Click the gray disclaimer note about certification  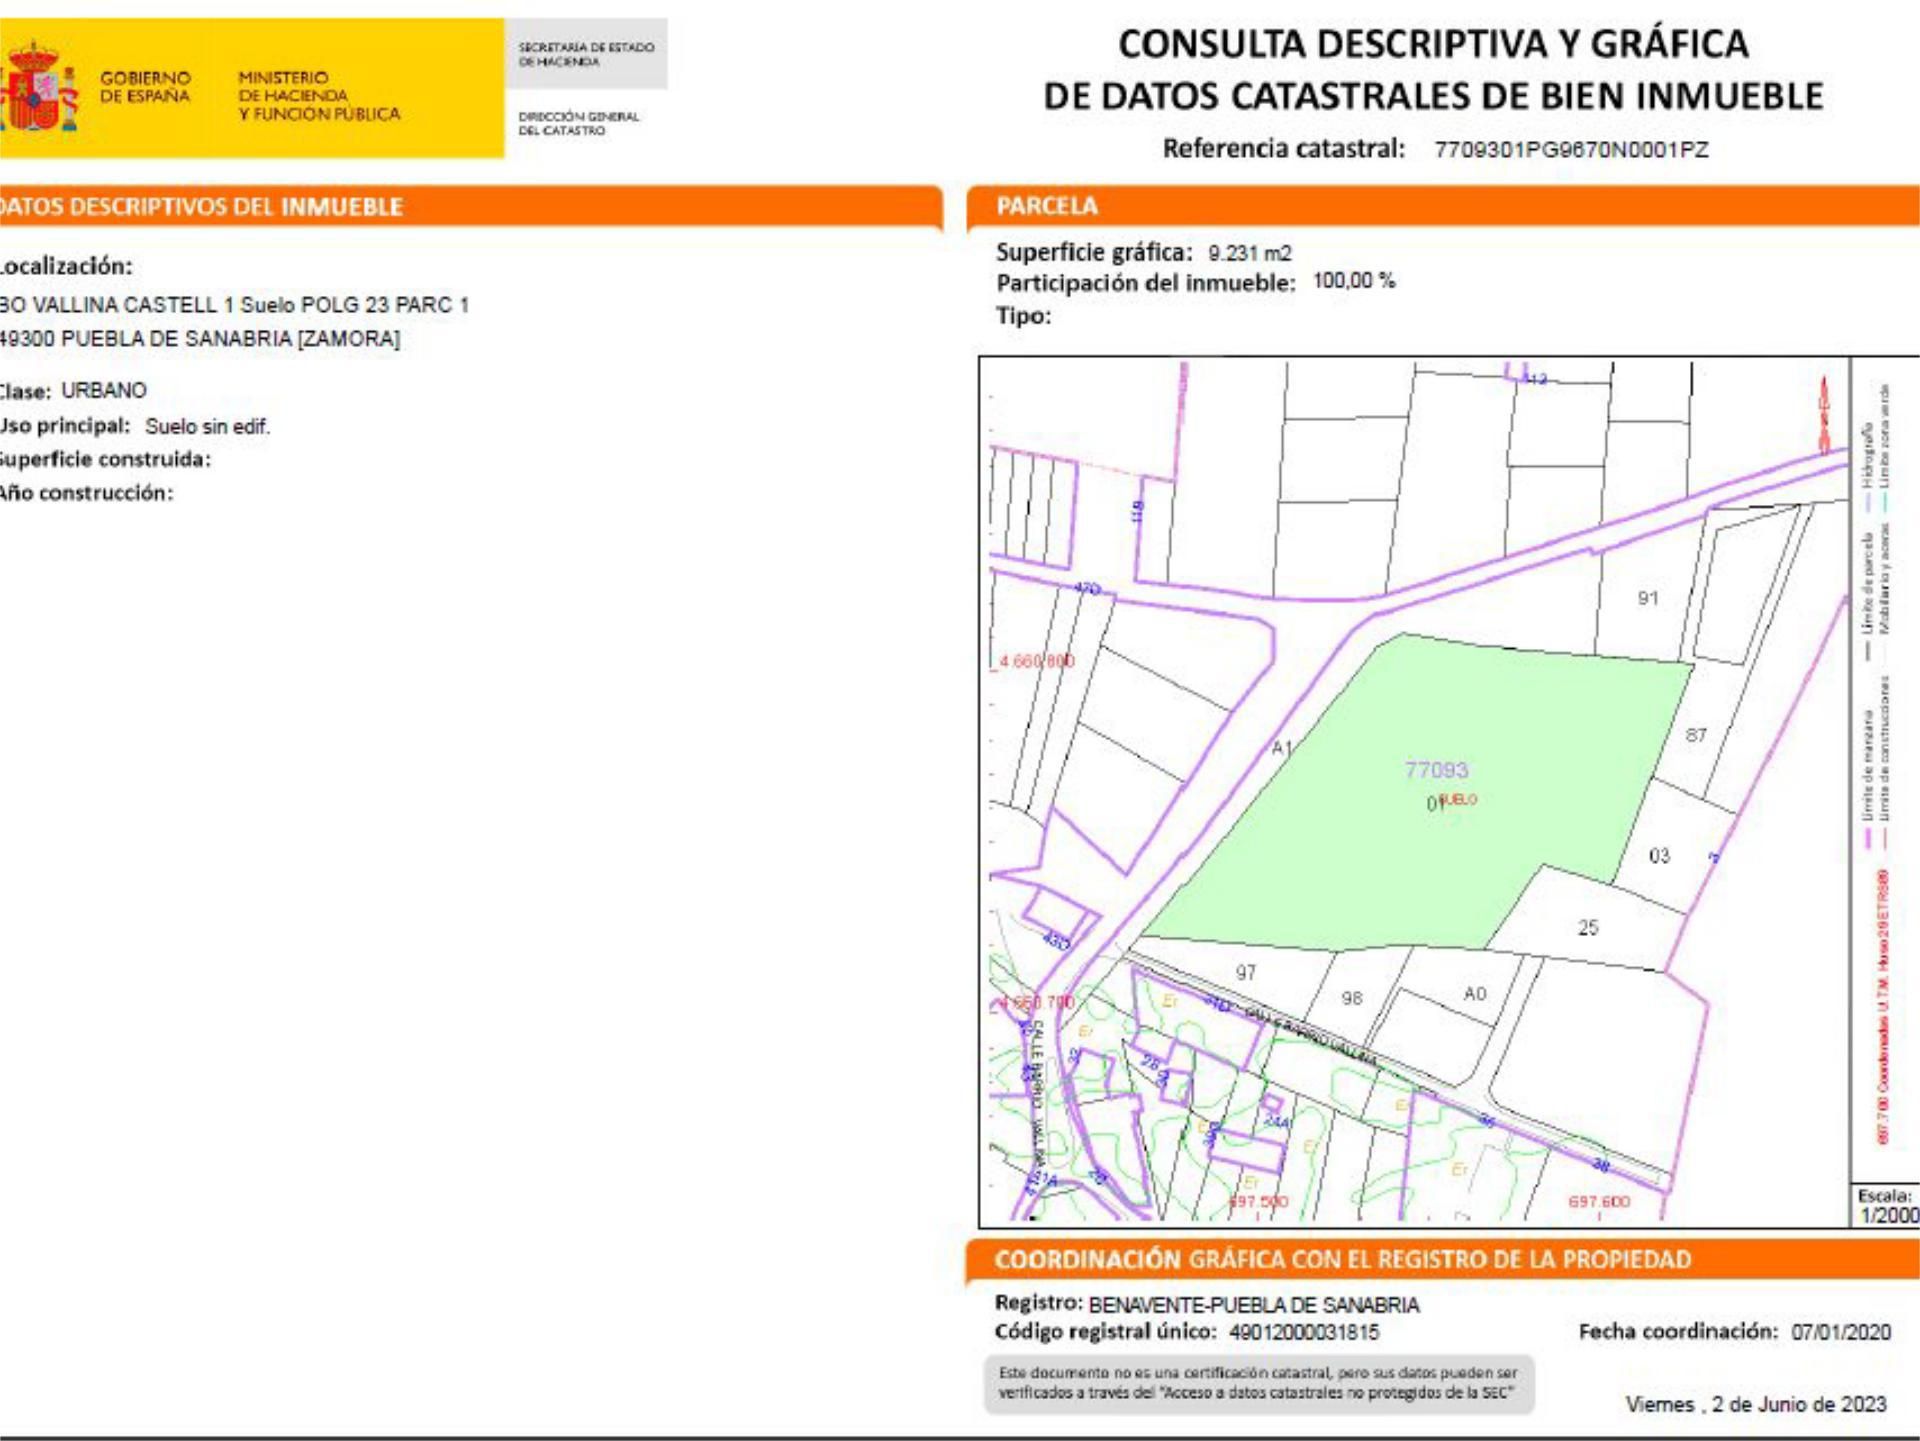point(1258,1383)
